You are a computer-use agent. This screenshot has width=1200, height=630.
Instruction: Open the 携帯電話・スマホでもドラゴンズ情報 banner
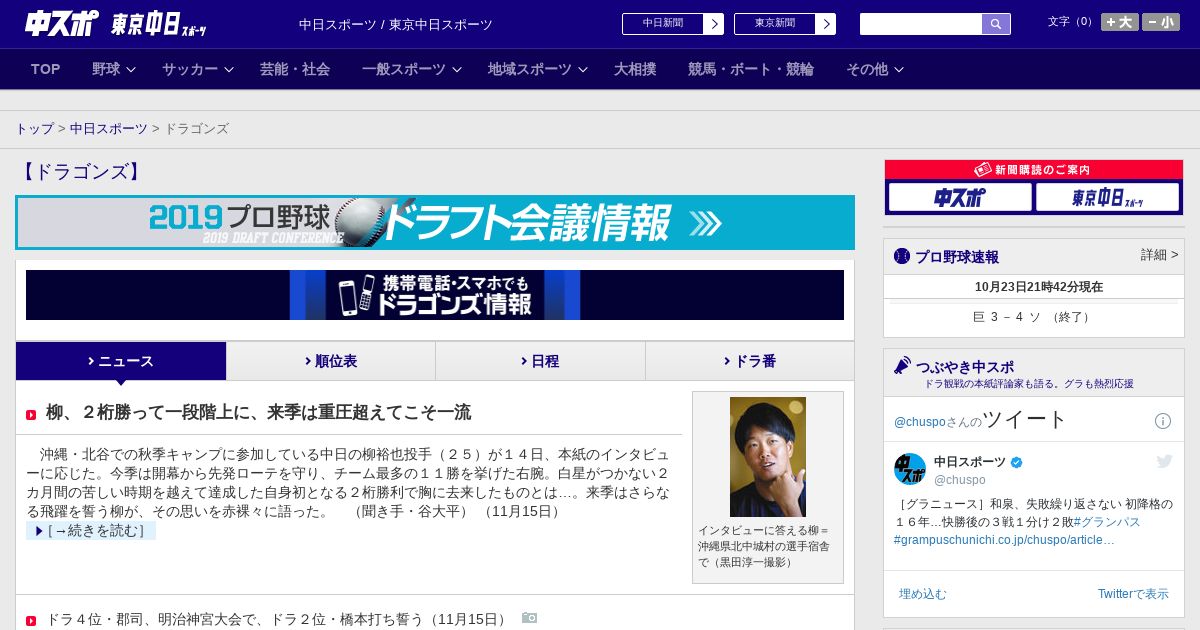point(435,295)
